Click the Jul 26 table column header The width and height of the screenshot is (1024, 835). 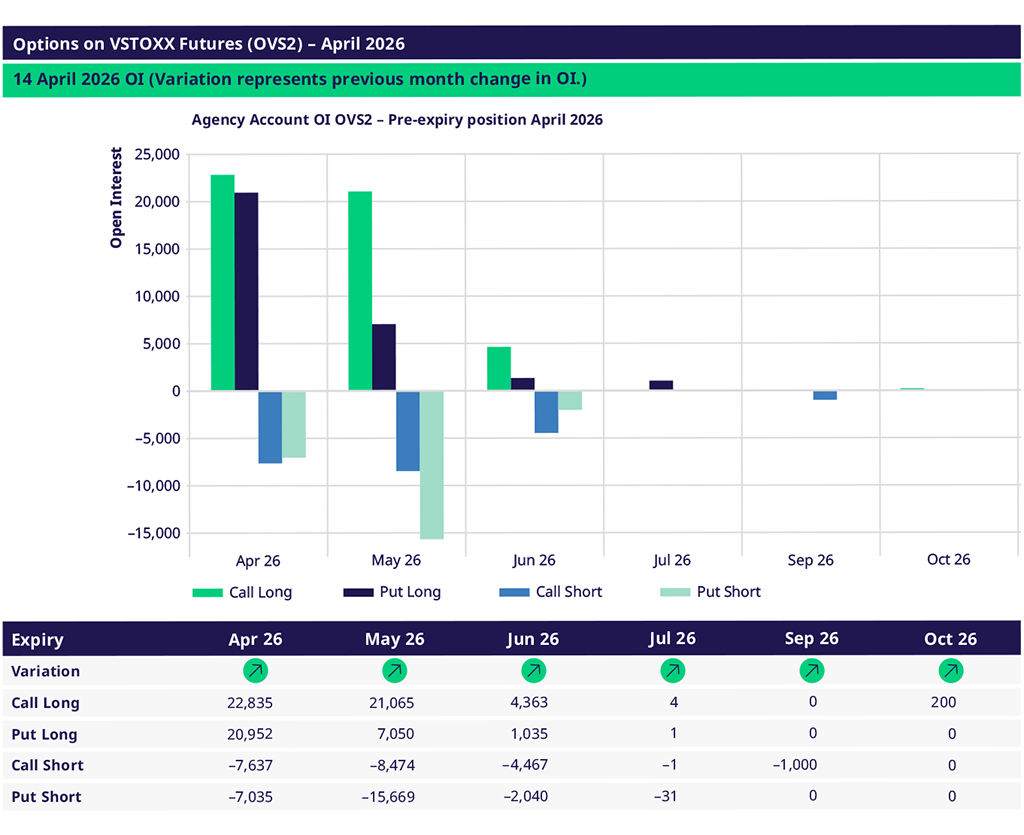pos(672,638)
